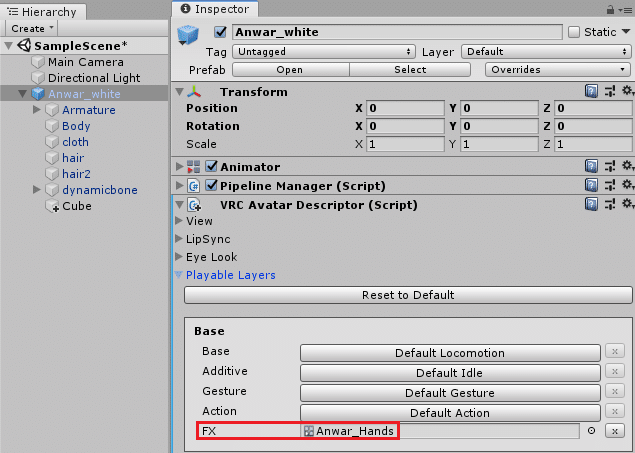Viewport: 635px width, 453px height.
Task: Collapse the Anwar_white hierarchy node
Action: (x=23, y=94)
